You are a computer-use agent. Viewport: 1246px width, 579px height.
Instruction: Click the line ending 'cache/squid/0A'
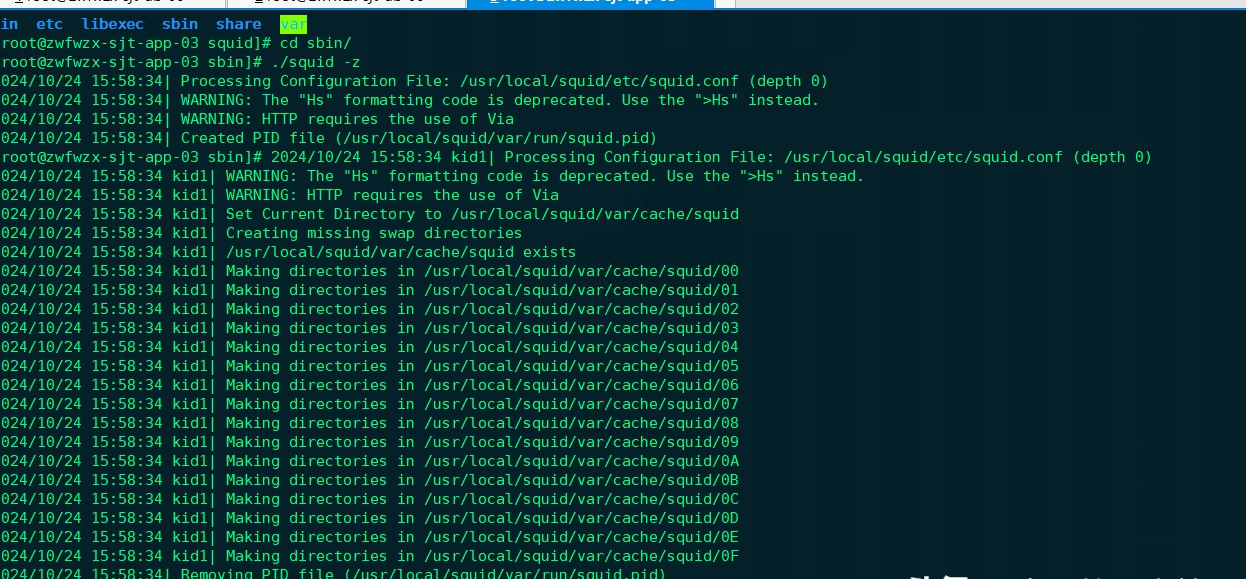pos(370,461)
